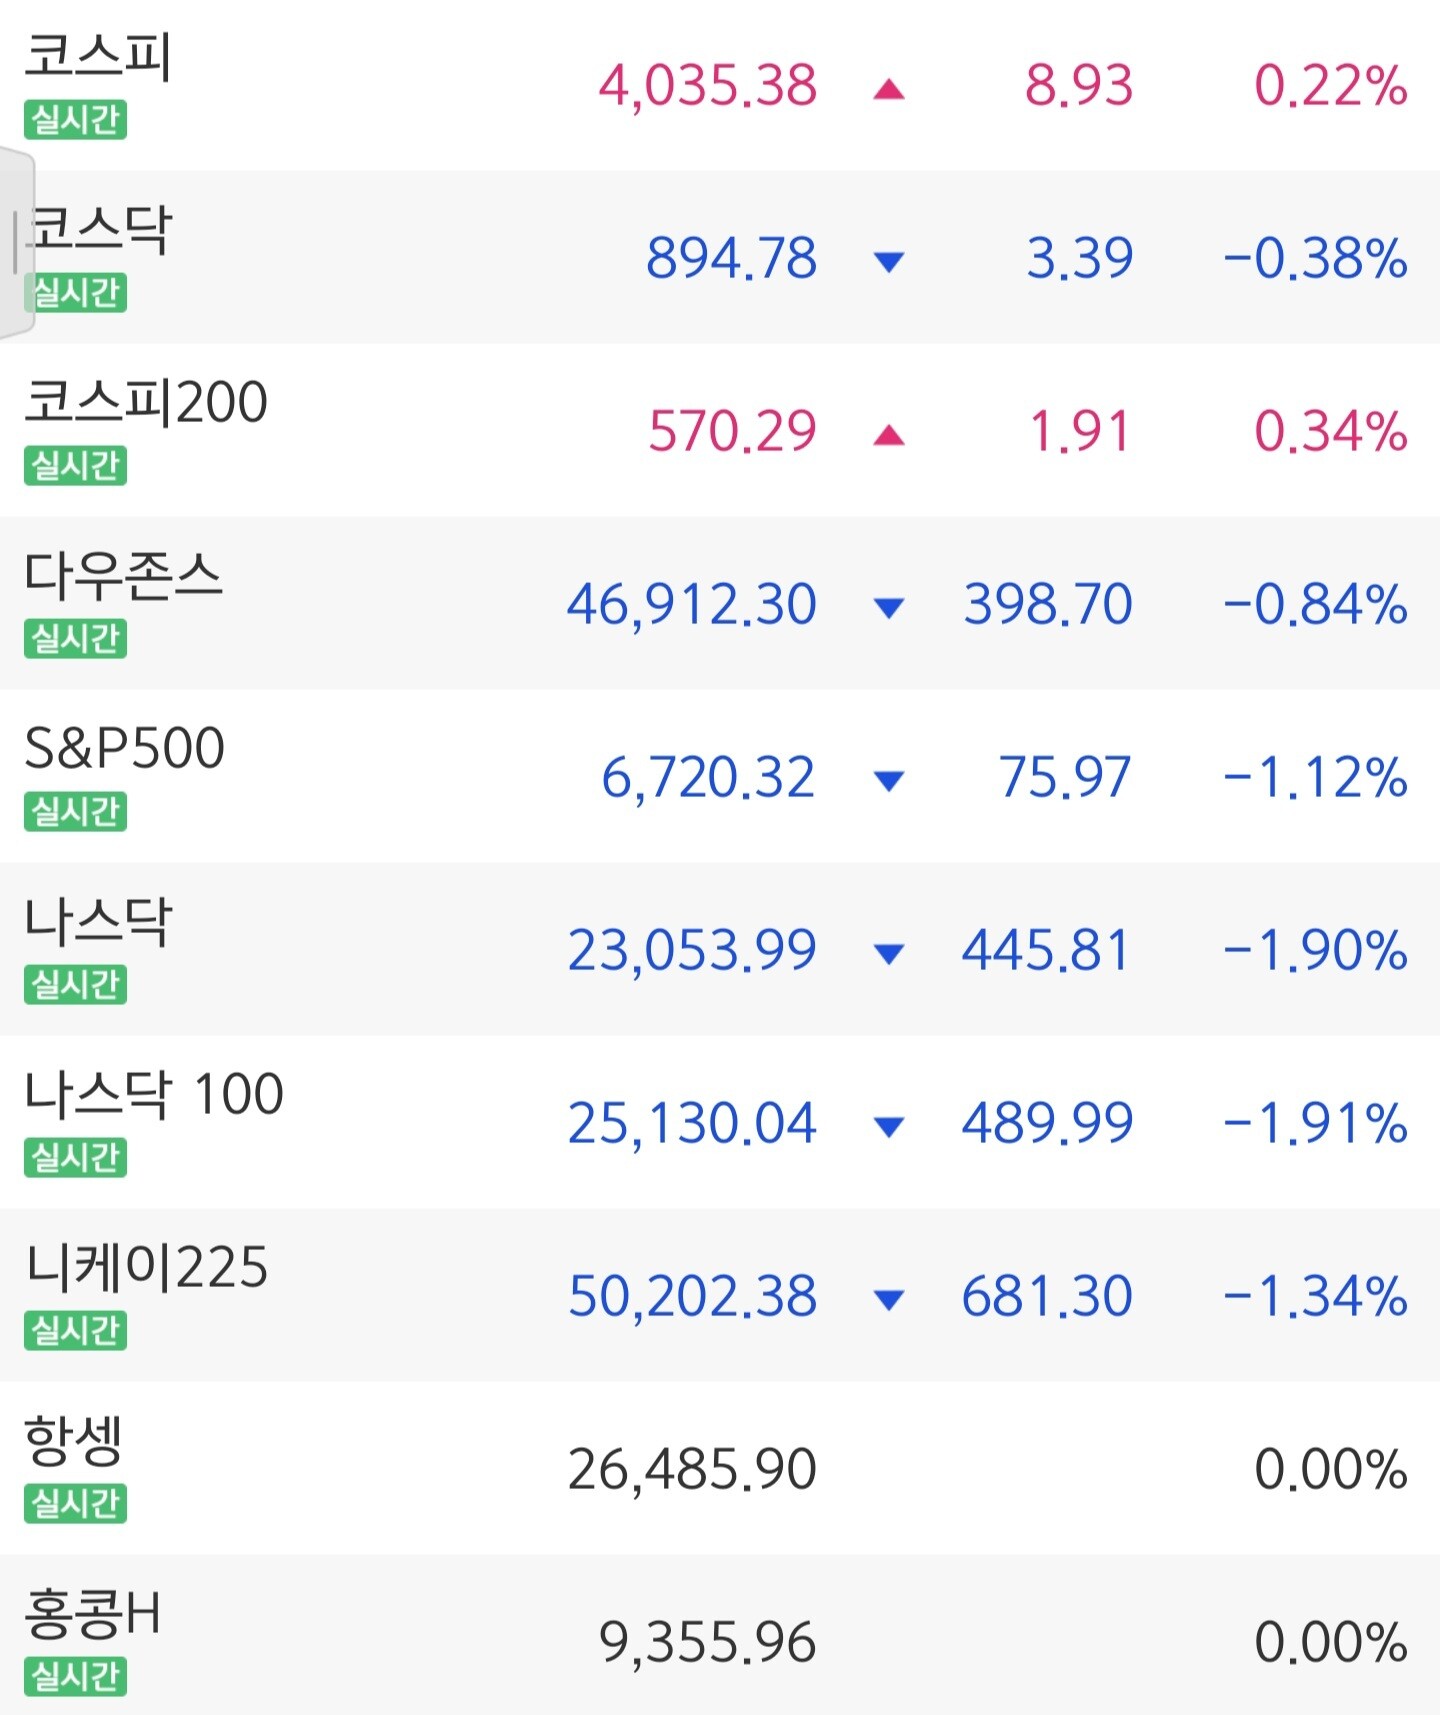Open the 코스피 index name
This screenshot has height=1715, width=1440.
tap(98, 56)
